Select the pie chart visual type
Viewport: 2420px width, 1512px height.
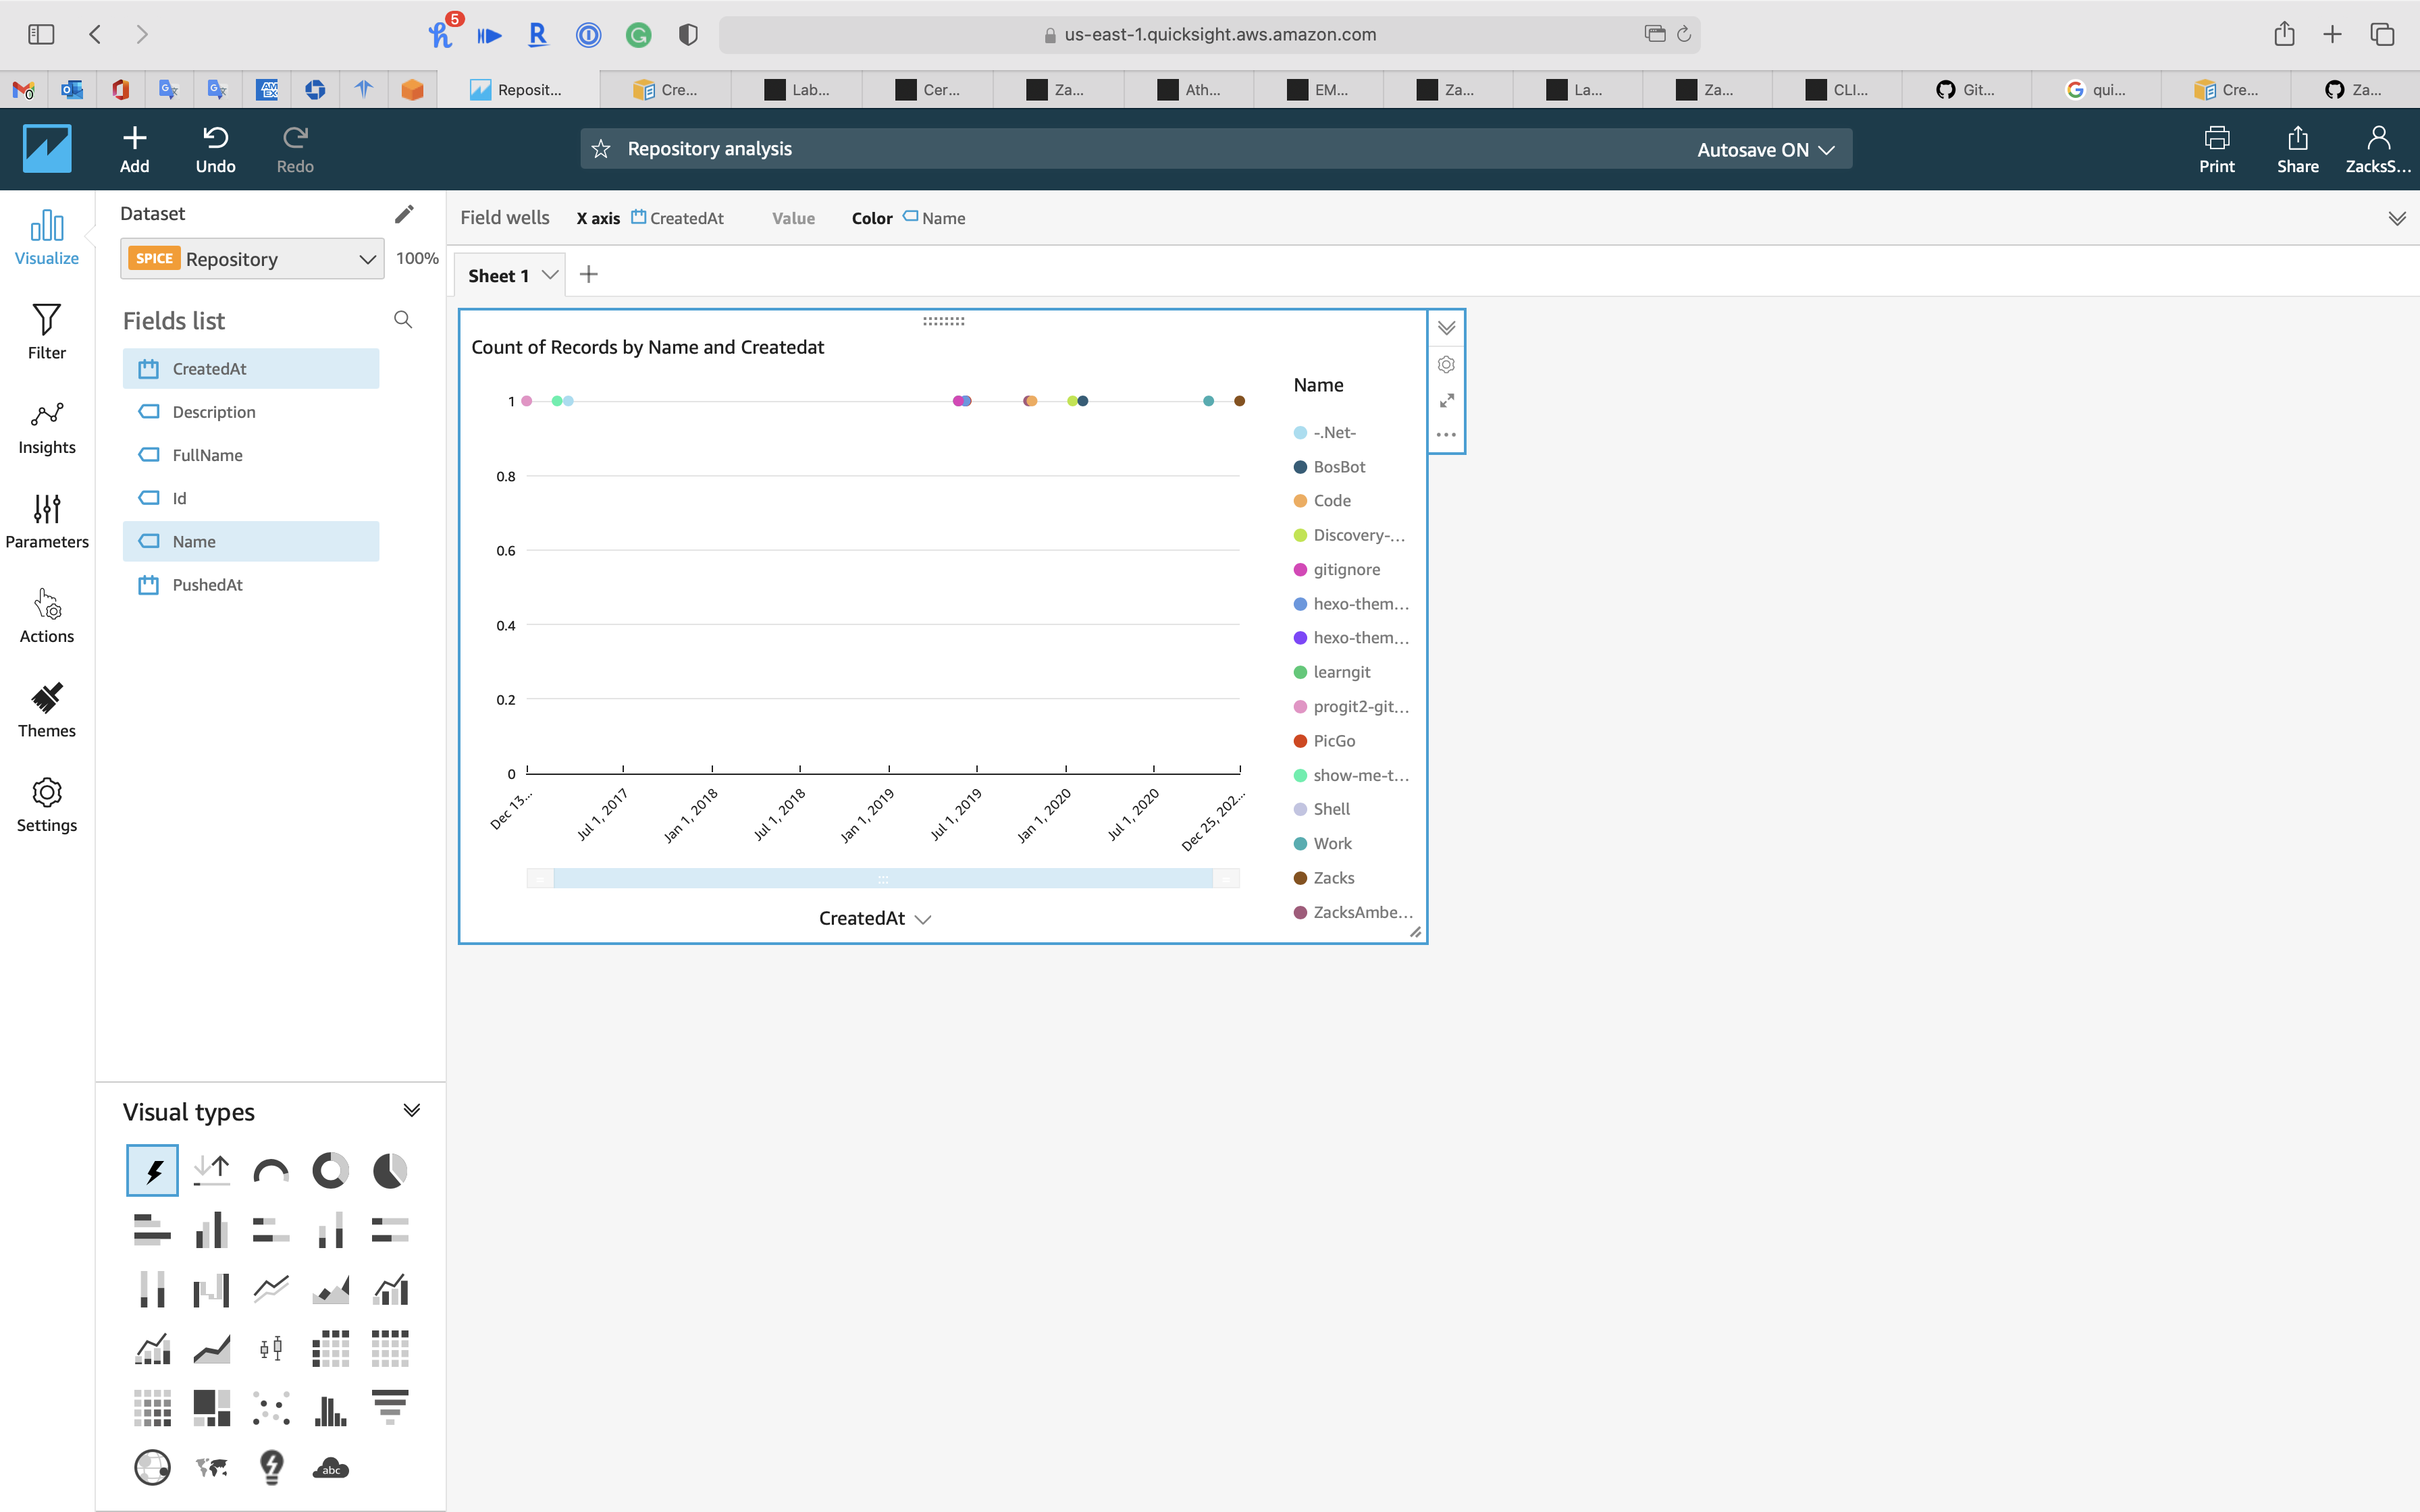390,1170
